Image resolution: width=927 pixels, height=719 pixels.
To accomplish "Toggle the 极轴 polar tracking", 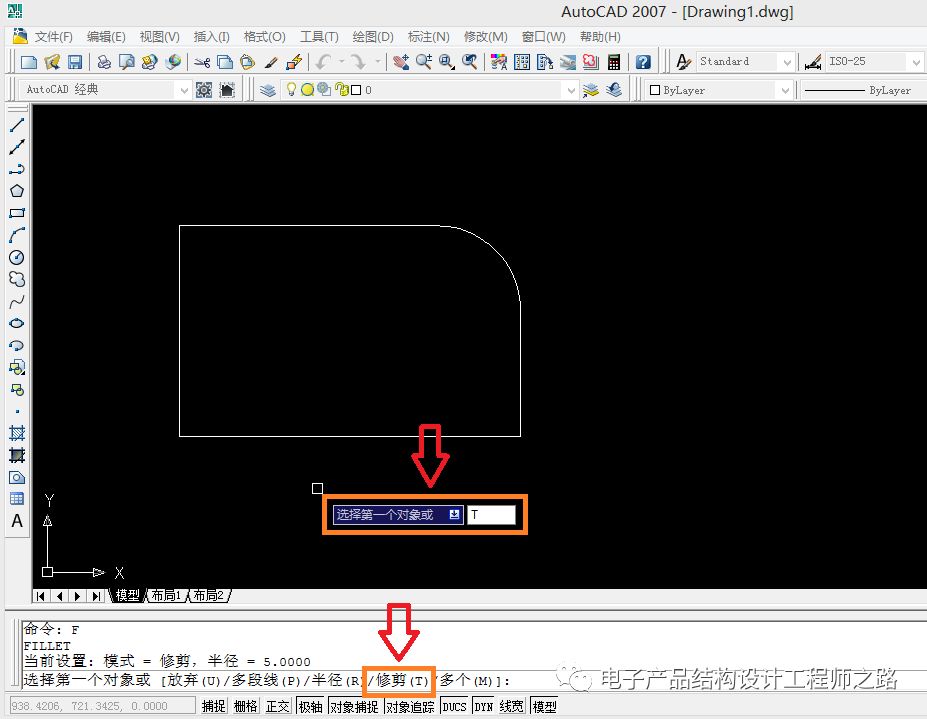I will point(310,706).
